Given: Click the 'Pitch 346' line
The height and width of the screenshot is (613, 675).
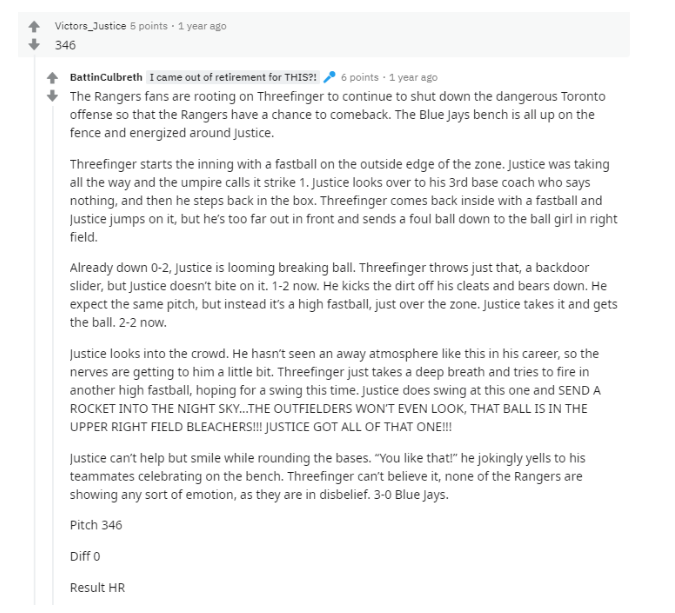Looking at the screenshot, I should tap(96, 525).
